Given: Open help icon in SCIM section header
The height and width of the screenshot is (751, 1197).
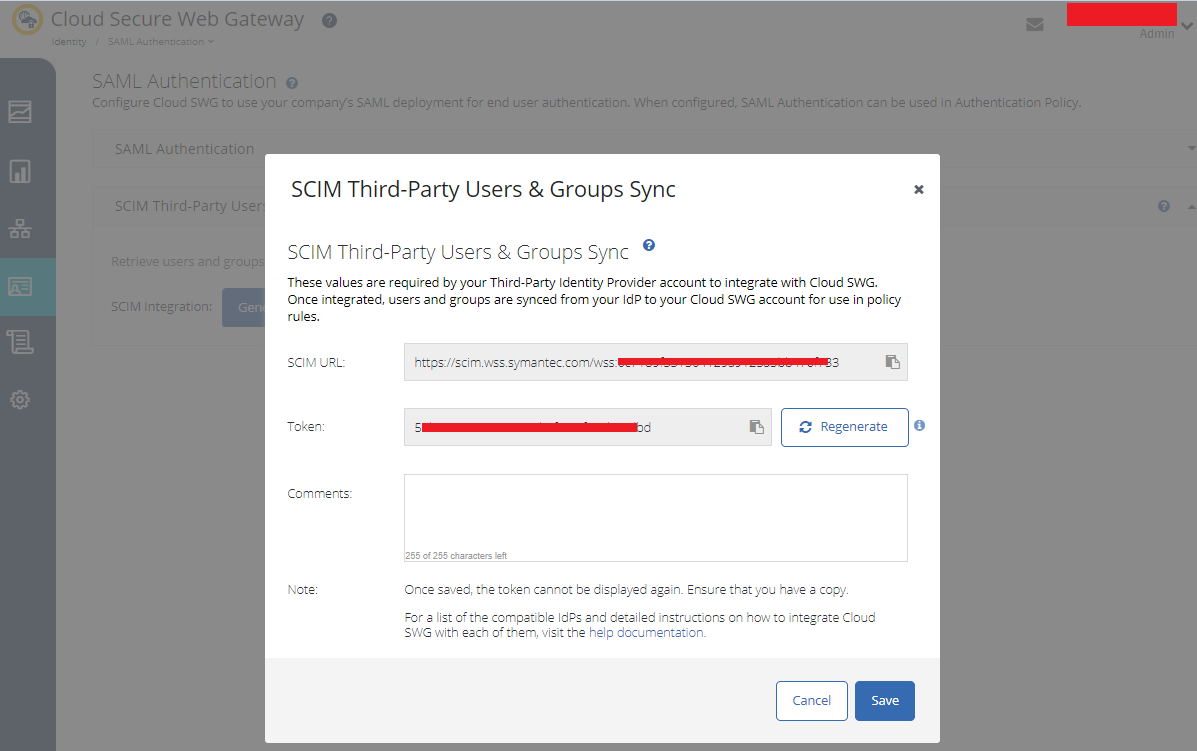Looking at the screenshot, I should pos(1163,206).
